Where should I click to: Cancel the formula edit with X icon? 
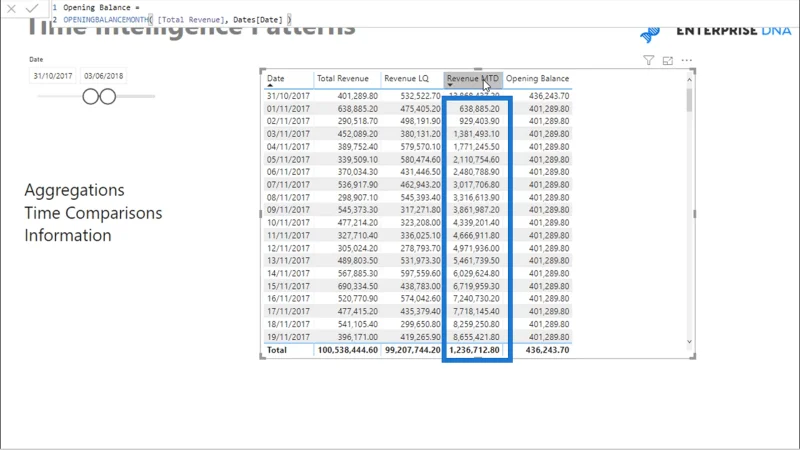tap(11, 9)
